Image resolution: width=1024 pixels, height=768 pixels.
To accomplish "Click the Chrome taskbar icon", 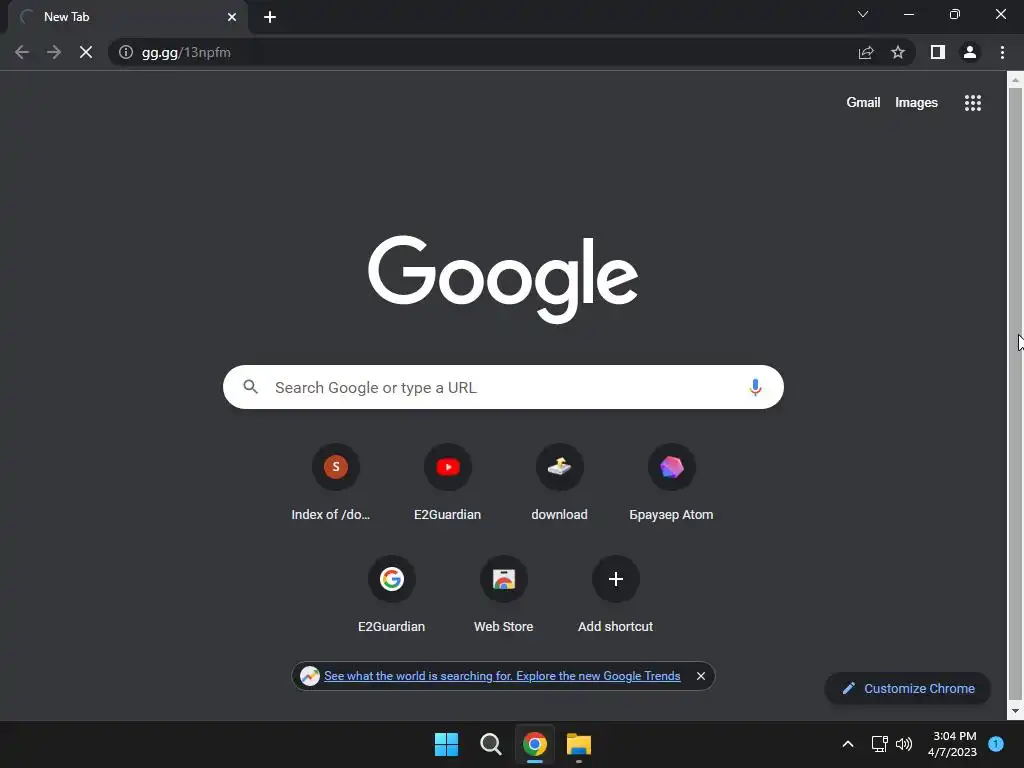I will [x=534, y=744].
